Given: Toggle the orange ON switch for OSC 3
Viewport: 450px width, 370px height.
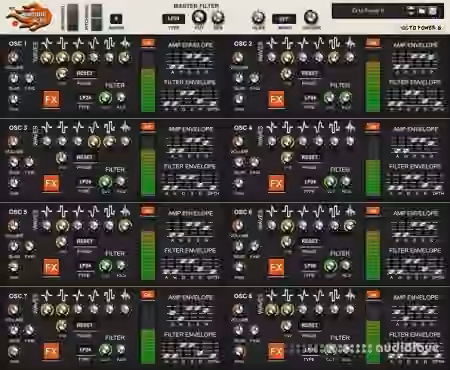Looking at the screenshot, I should click(148, 127).
